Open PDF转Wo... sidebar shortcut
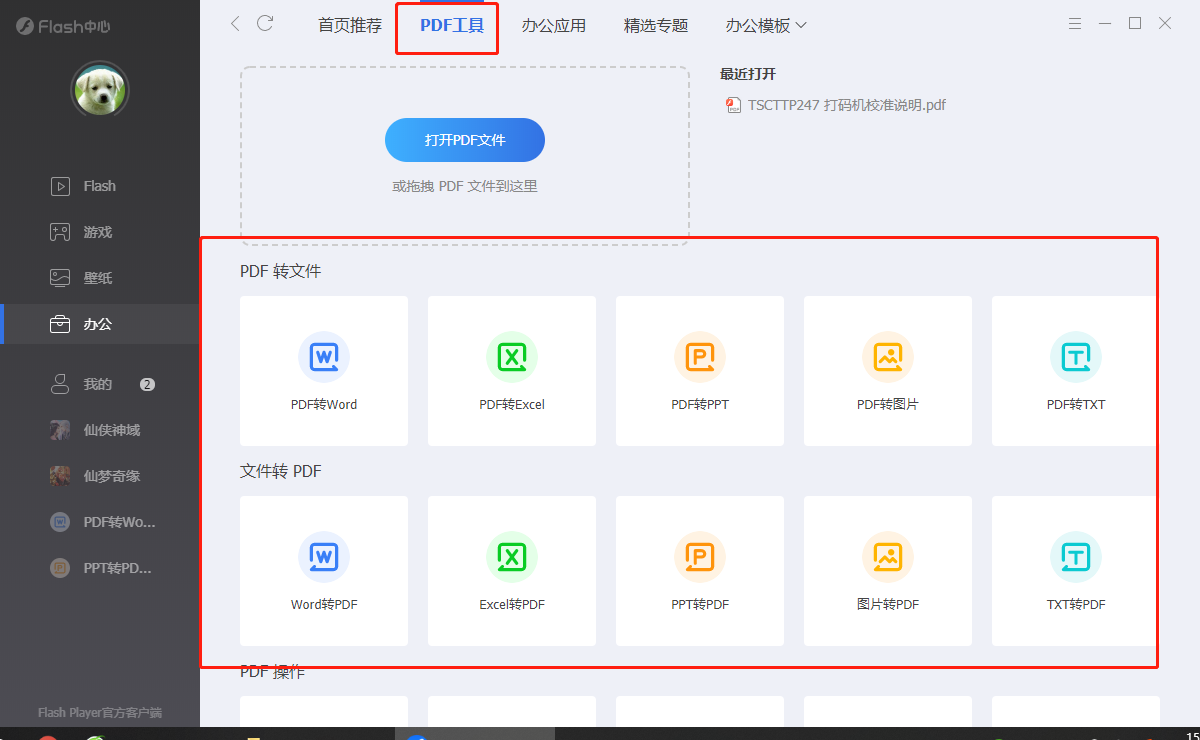Viewport: 1200px width, 740px height. (100, 522)
